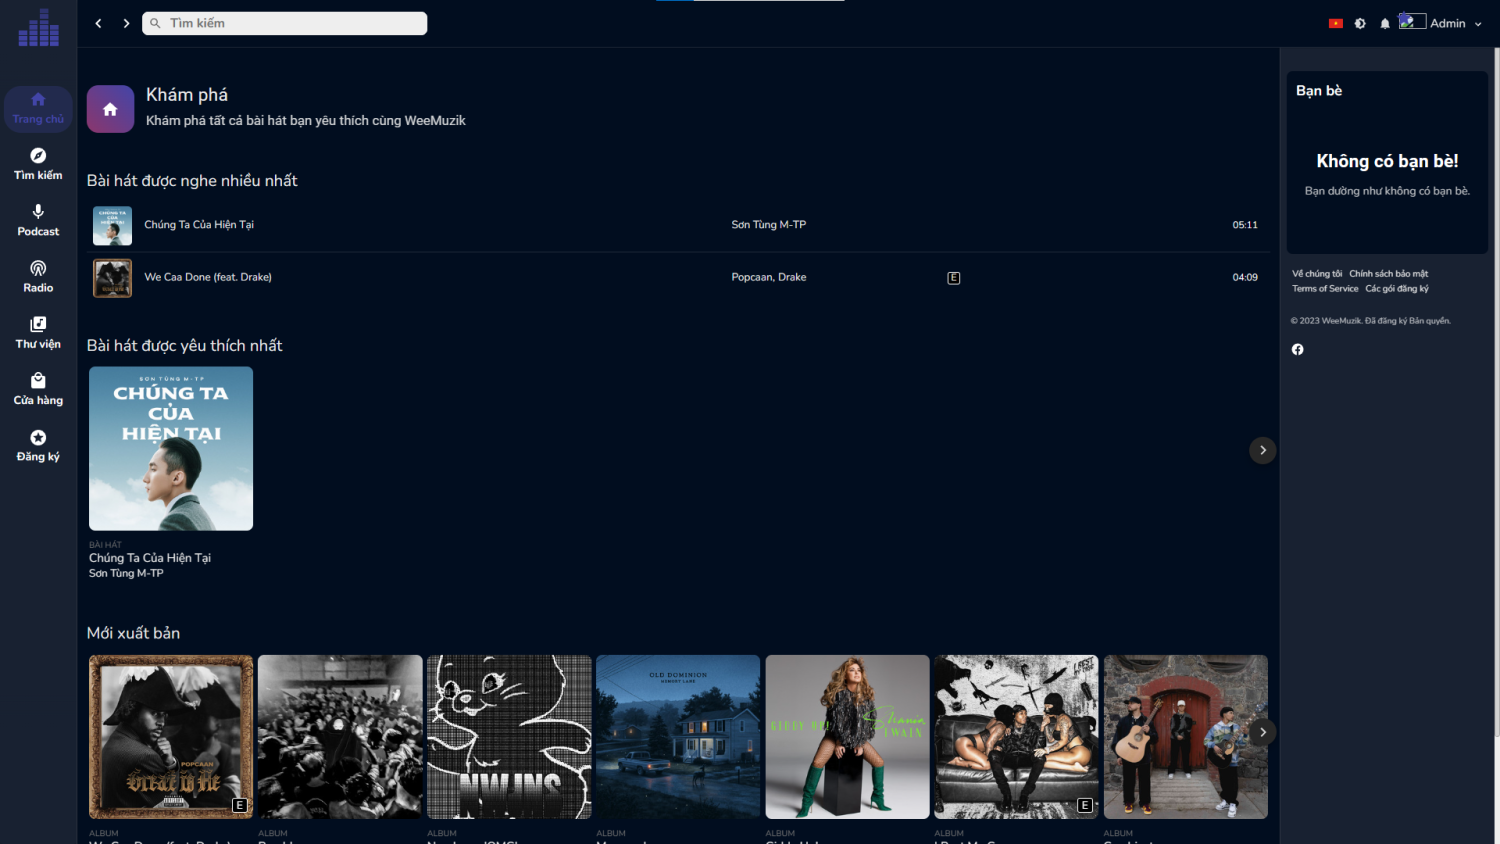Open the Podcast section
The image size is (1500, 844).
pyautogui.click(x=38, y=220)
